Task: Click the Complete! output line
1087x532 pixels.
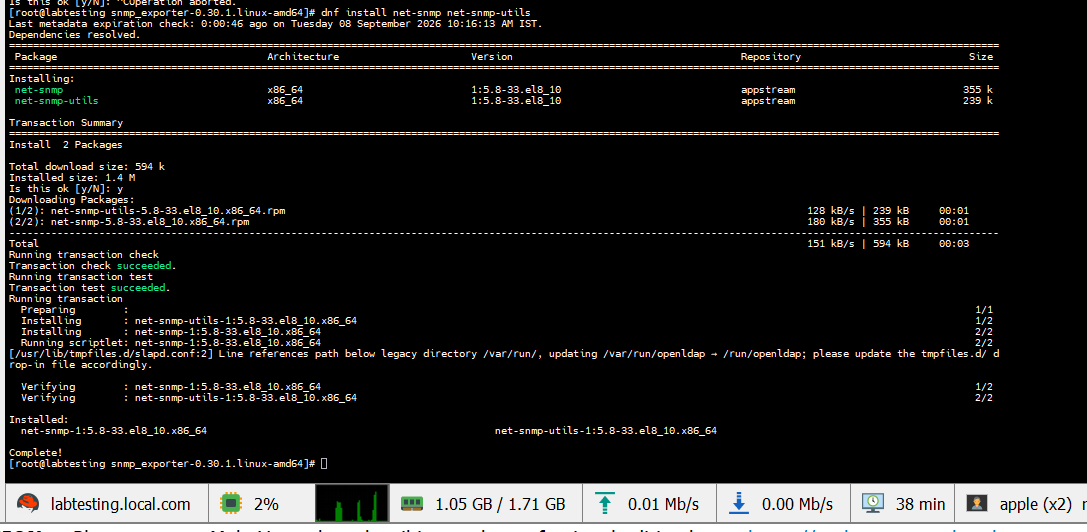Action: tap(36, 452)
